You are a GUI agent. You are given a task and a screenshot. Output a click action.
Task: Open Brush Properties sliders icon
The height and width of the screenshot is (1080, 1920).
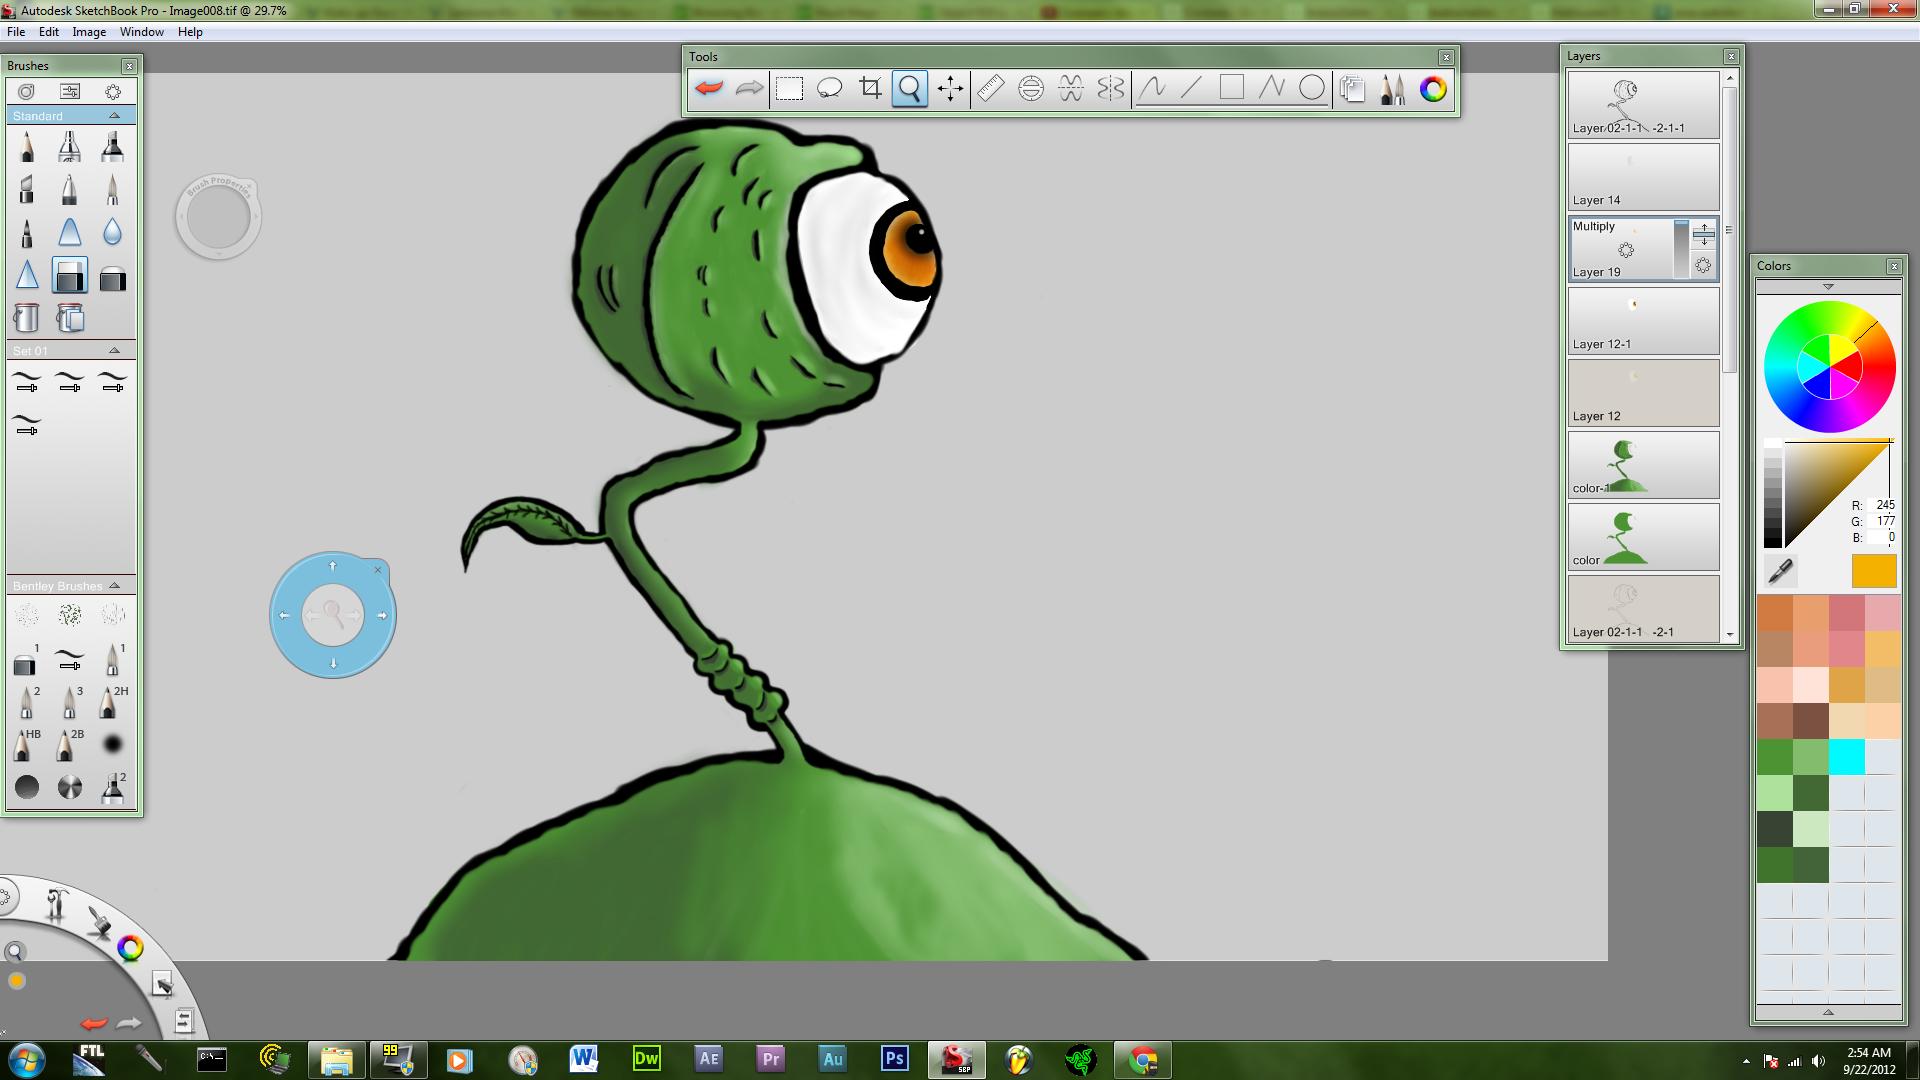(x=70, y=91)
